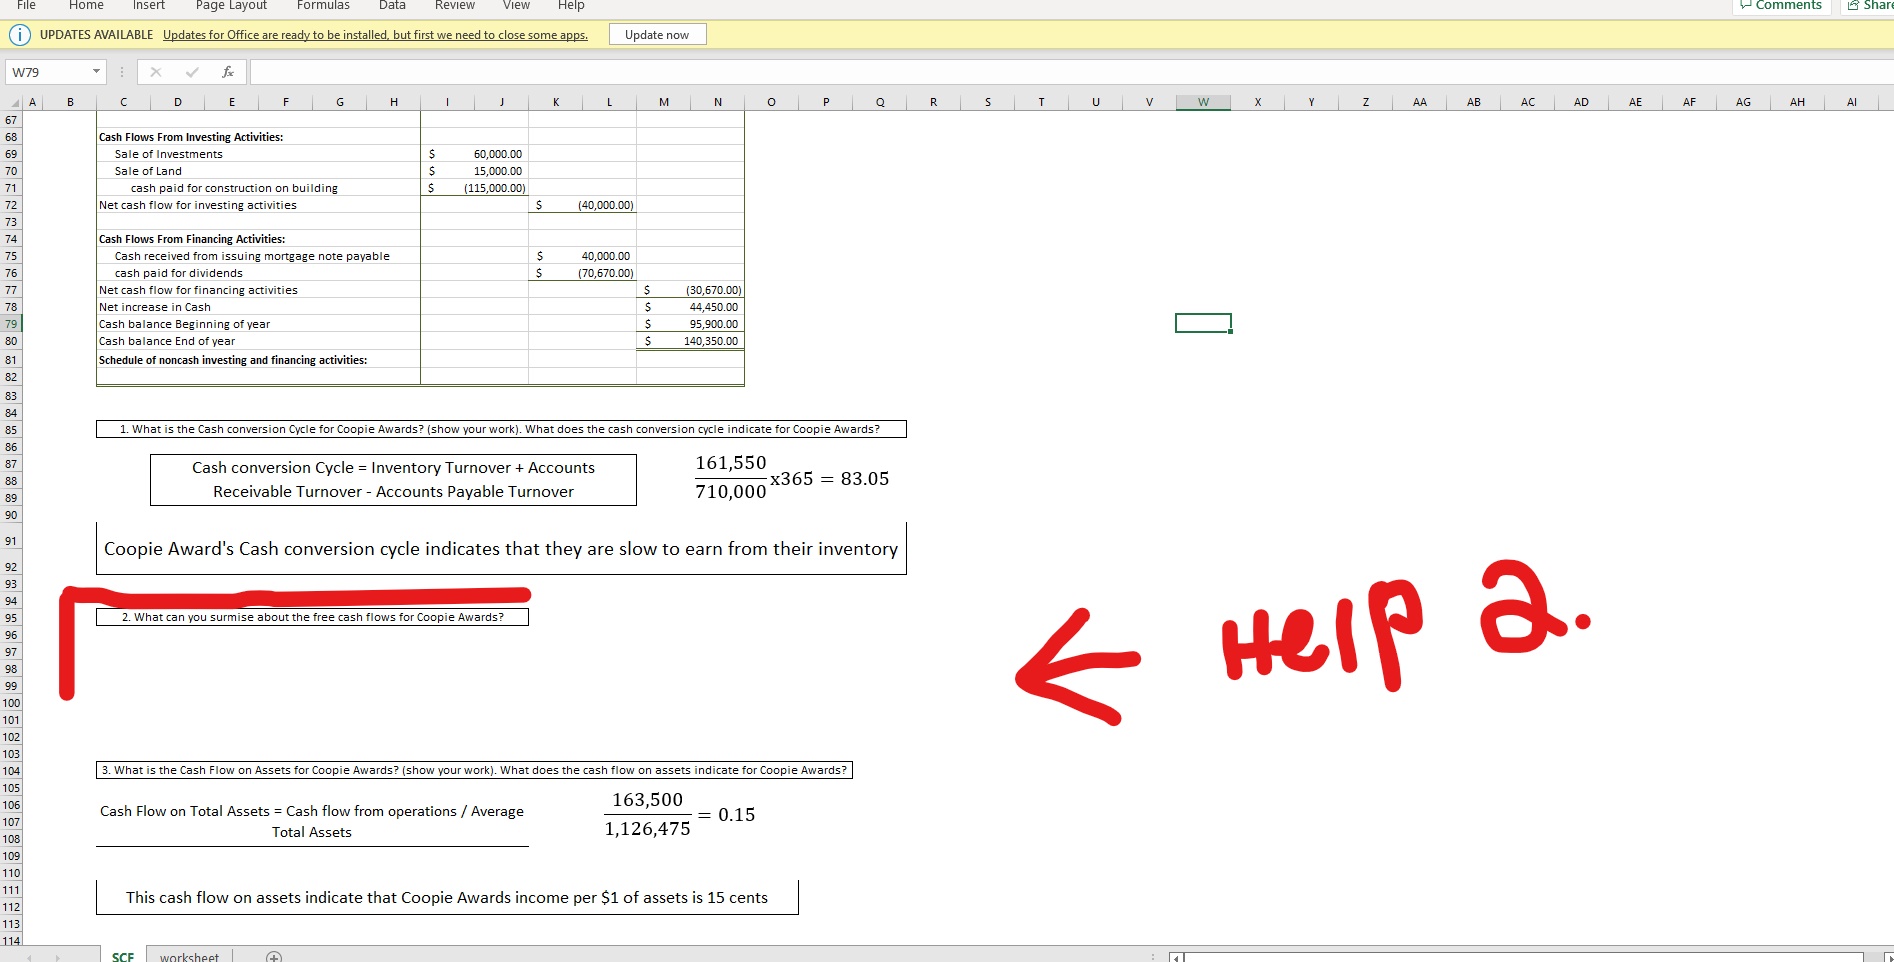Click the 'slow to earn from inventory' answer box

501,548
